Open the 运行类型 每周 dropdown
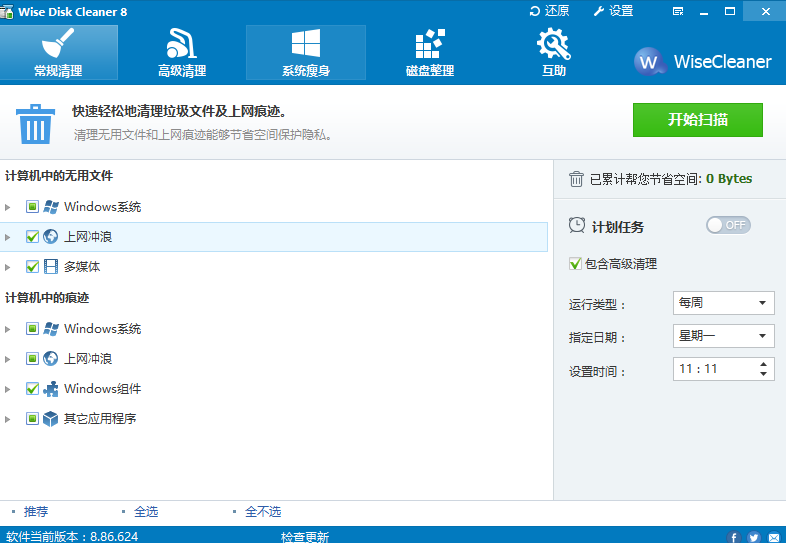The image size is (786, 543). pyautogui.click(x=724, y=303)
